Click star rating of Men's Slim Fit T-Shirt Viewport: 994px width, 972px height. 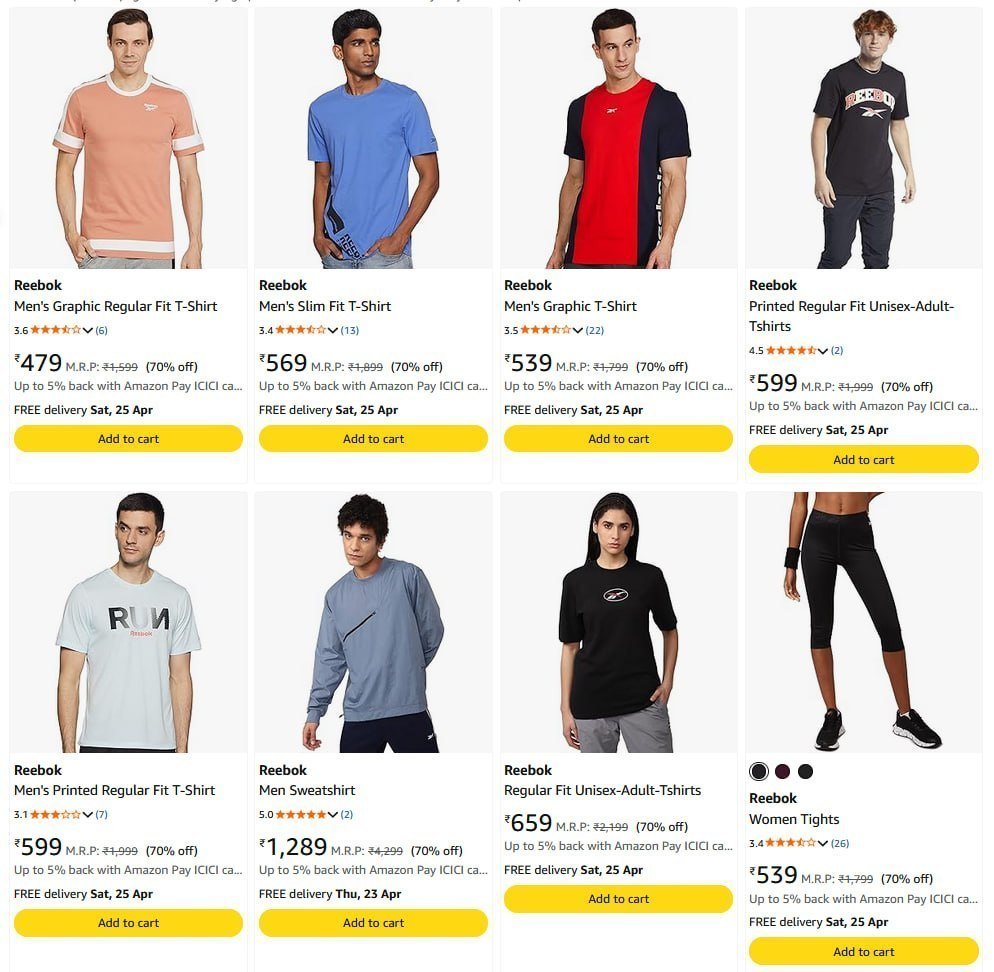click(x=300, y=330)
